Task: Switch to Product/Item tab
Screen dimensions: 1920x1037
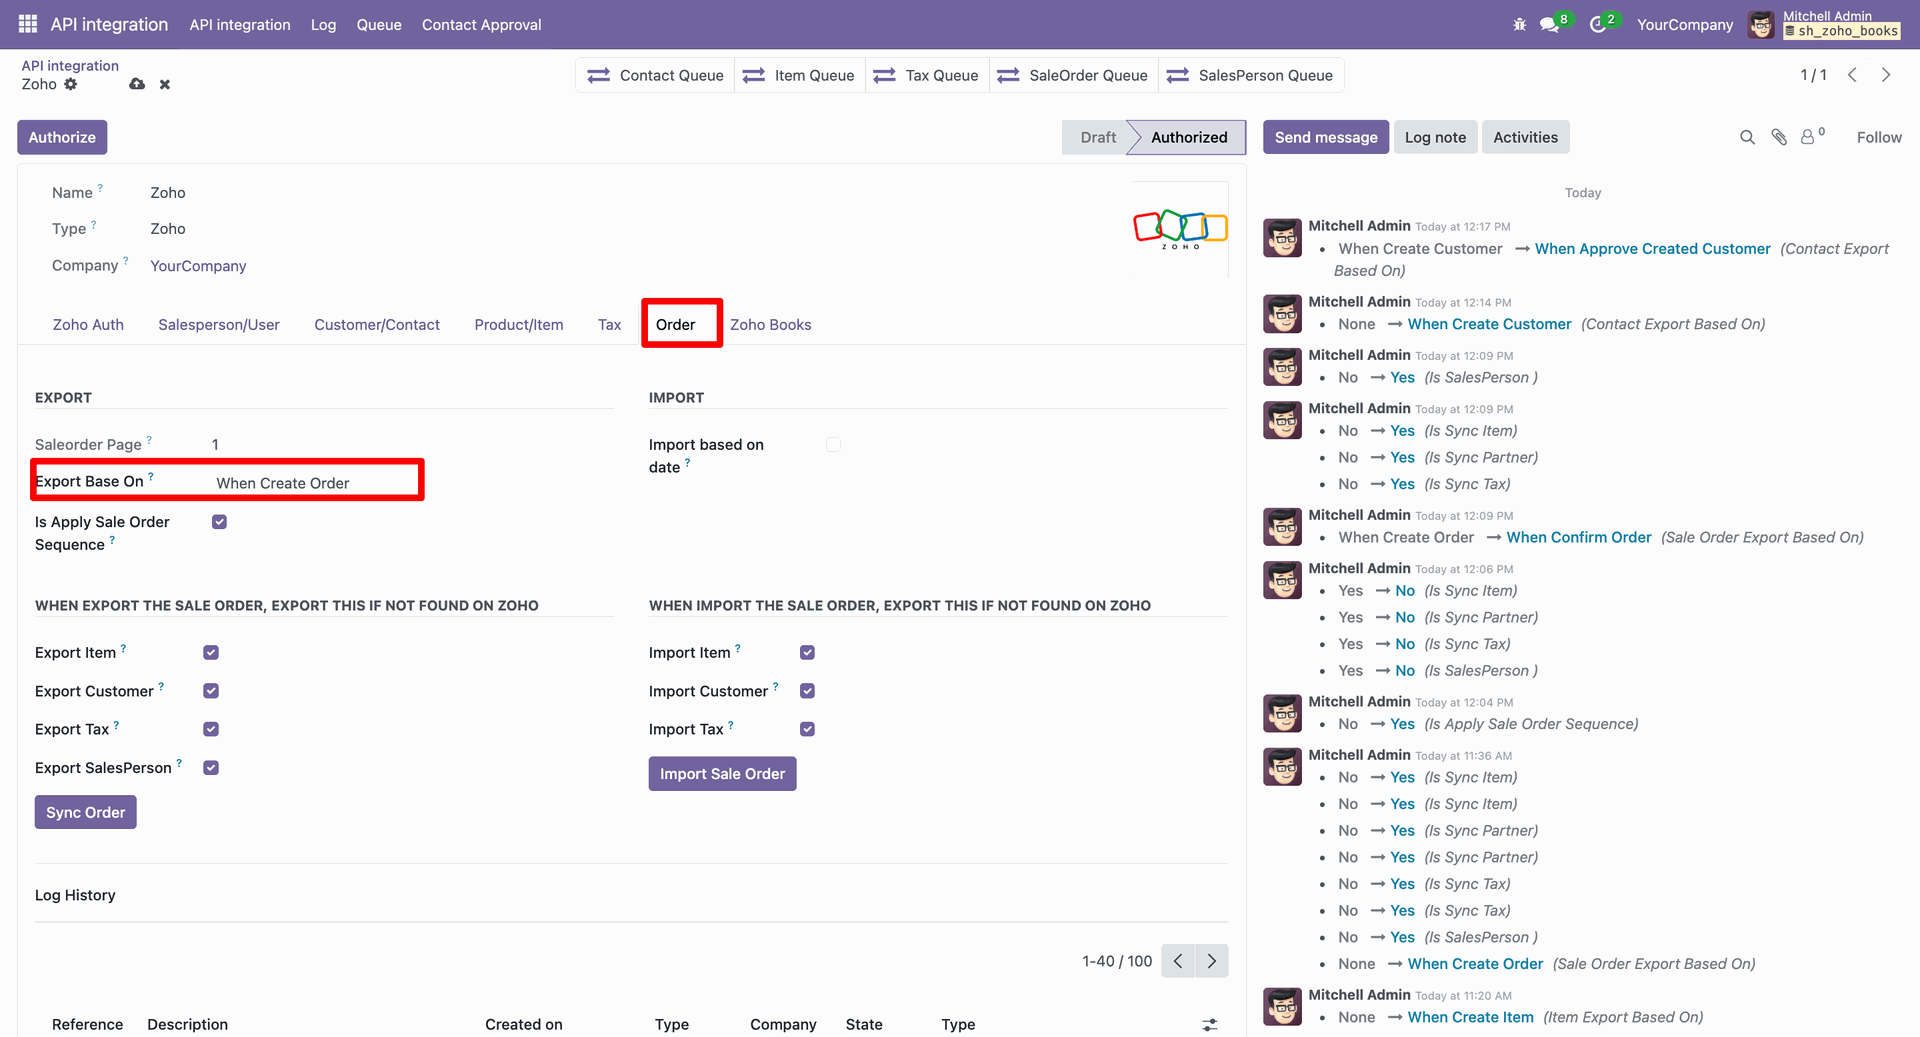Action: tap(519, 325)
